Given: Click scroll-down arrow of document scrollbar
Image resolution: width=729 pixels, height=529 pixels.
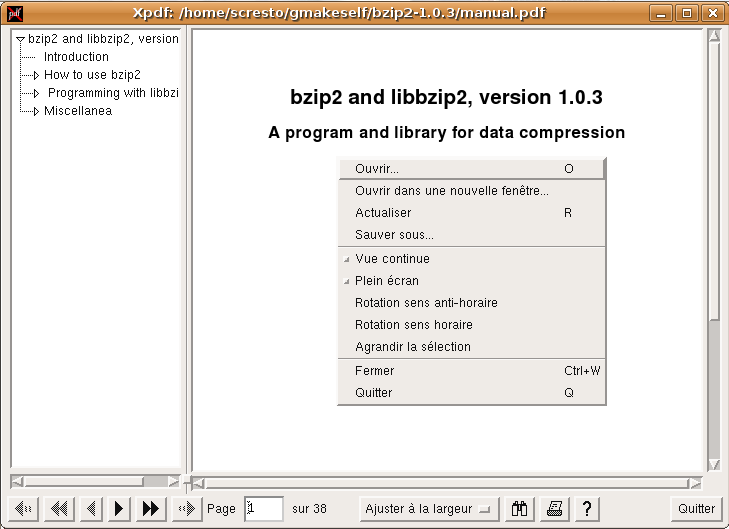Looking at the screenshot, I should tap(715, 464).
